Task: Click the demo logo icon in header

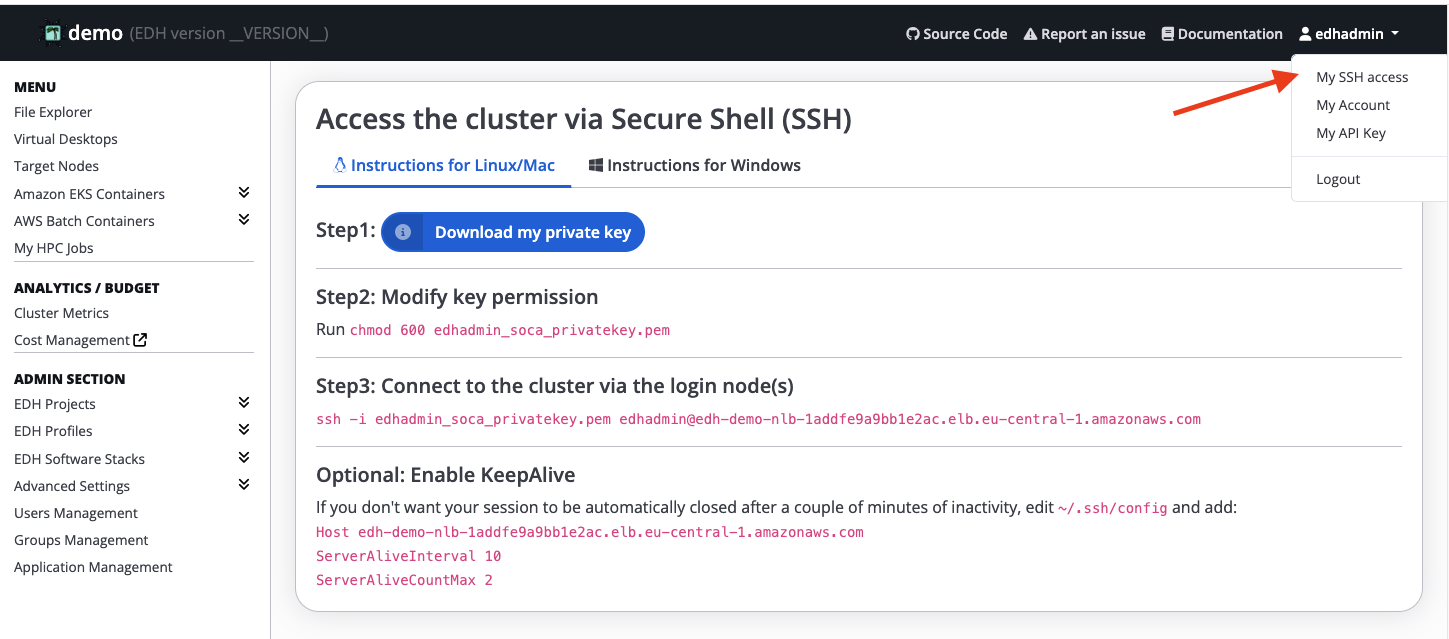Action: click(51, 33)
